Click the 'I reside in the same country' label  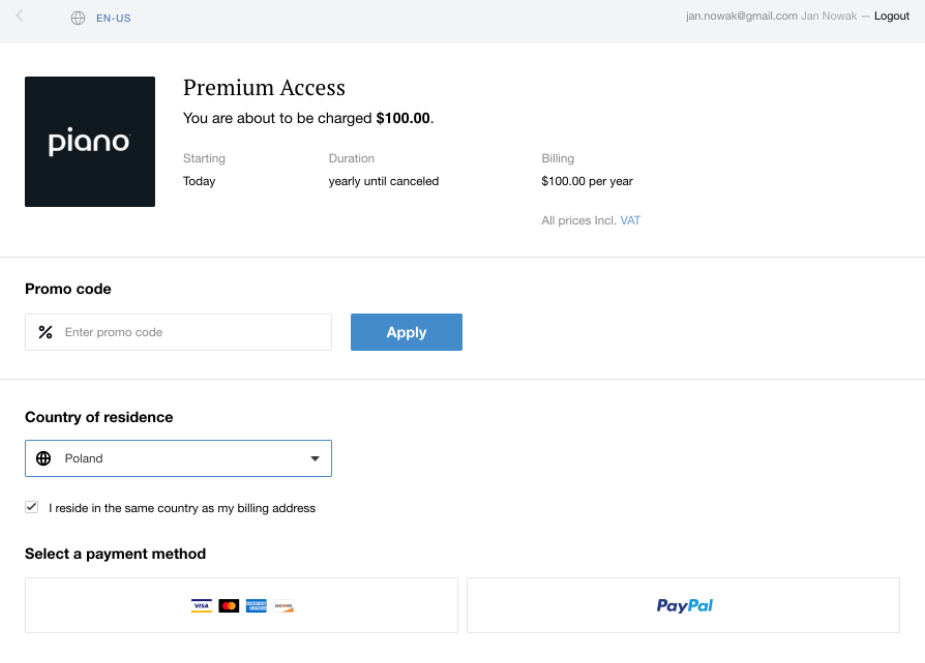click(x=182, y=508)
